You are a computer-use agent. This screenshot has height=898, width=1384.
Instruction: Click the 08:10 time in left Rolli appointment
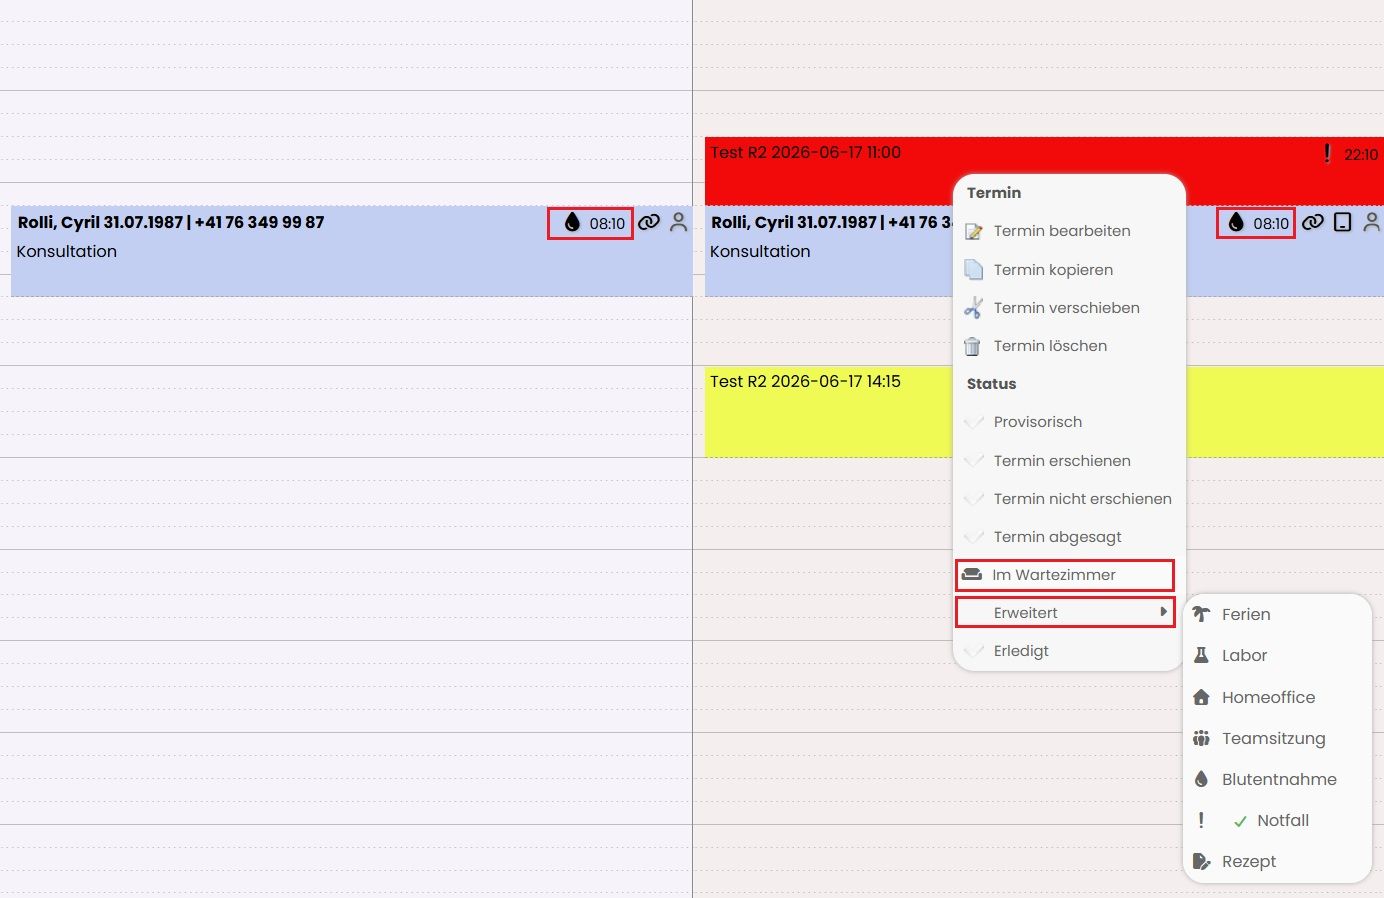point(607,223)
